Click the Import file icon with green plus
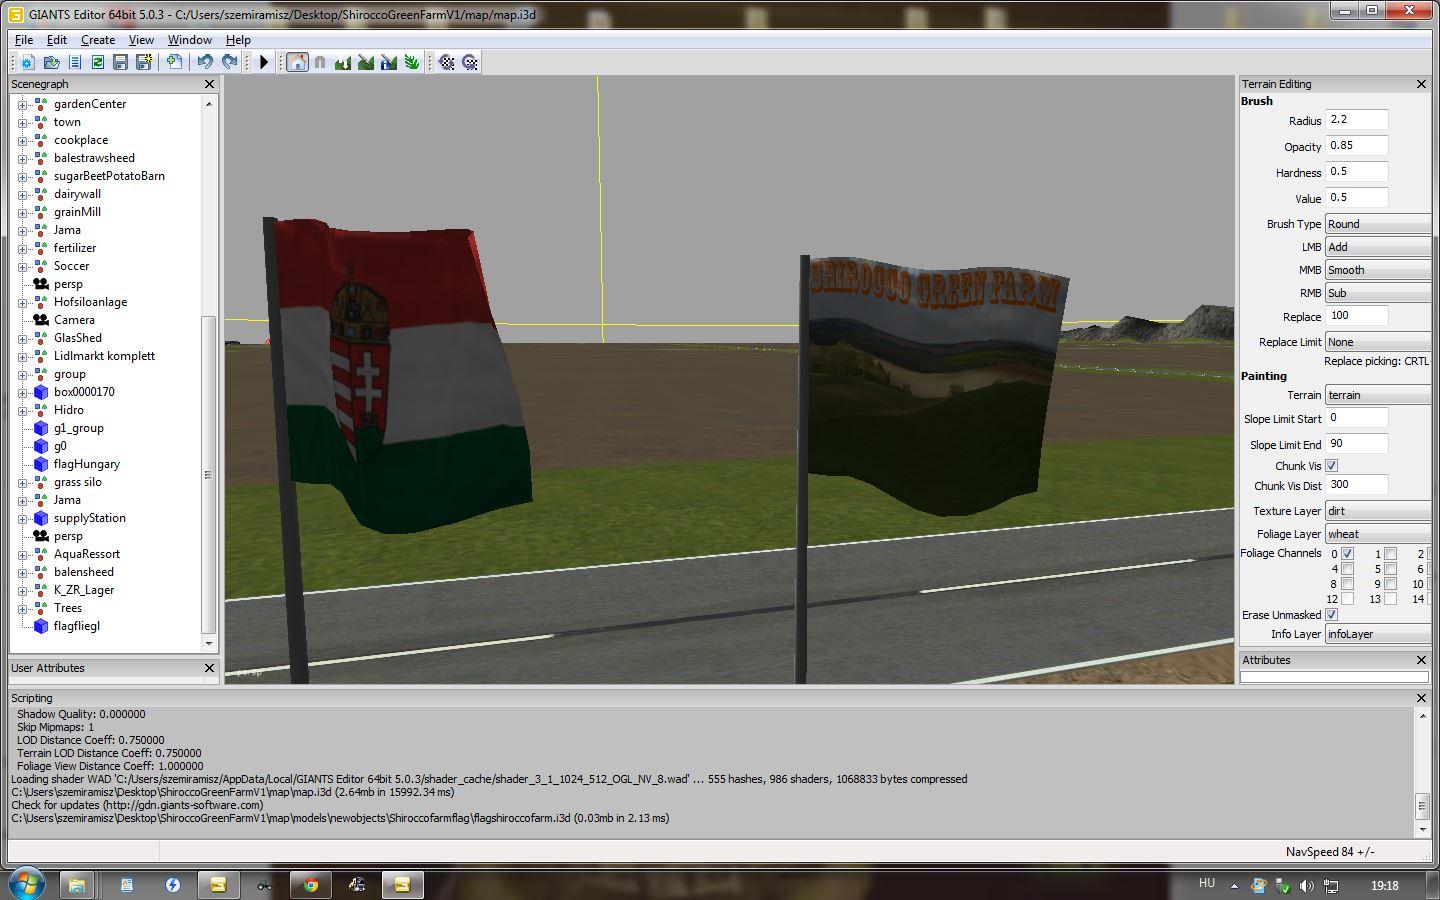1440x900 pixels. pyautogui.click(x=174, y=62)
